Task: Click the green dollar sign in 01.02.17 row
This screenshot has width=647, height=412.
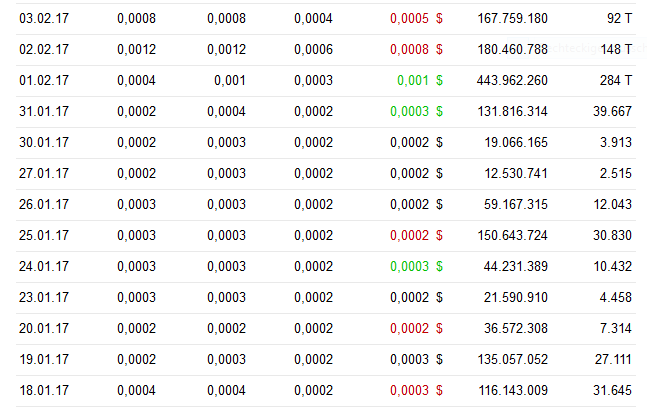Action: pos(439,80)
